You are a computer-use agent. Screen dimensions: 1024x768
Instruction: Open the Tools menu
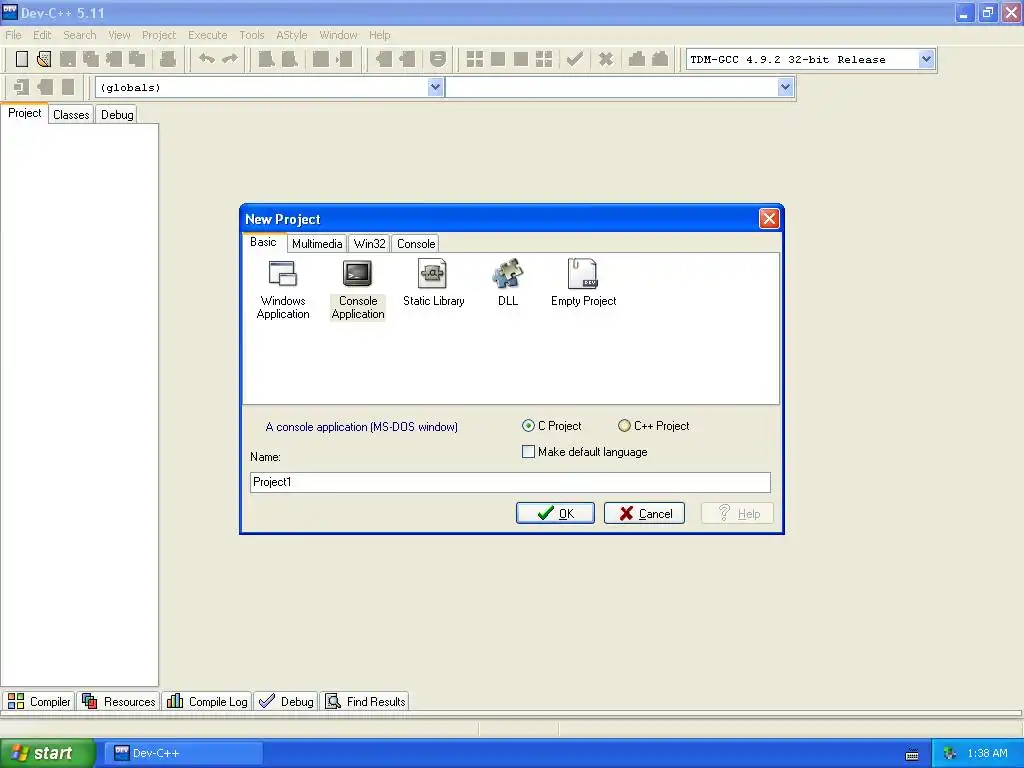point(251,35)
